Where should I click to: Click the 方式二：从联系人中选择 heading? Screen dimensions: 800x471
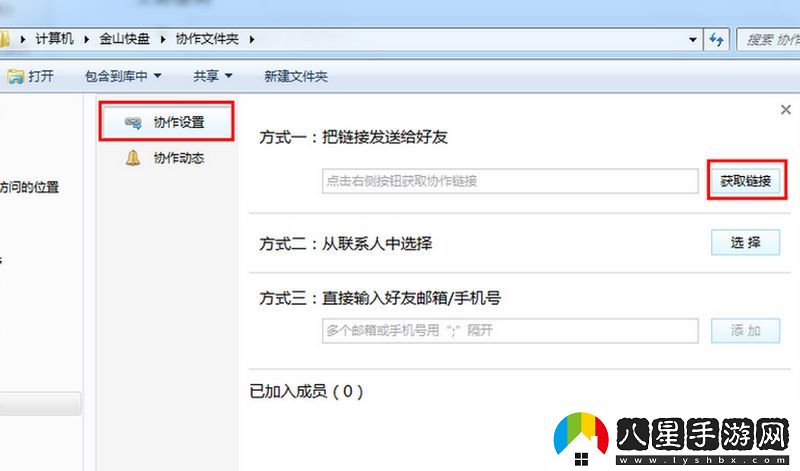coord(345,243)
